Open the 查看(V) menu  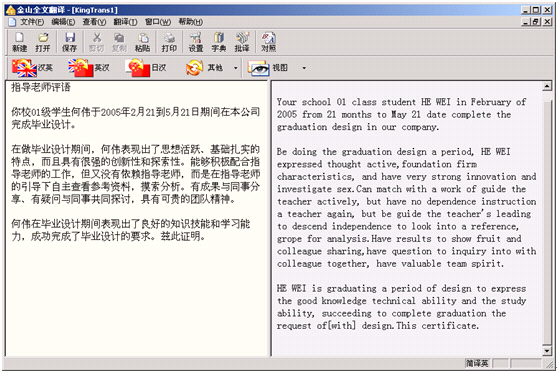(94, 22)
